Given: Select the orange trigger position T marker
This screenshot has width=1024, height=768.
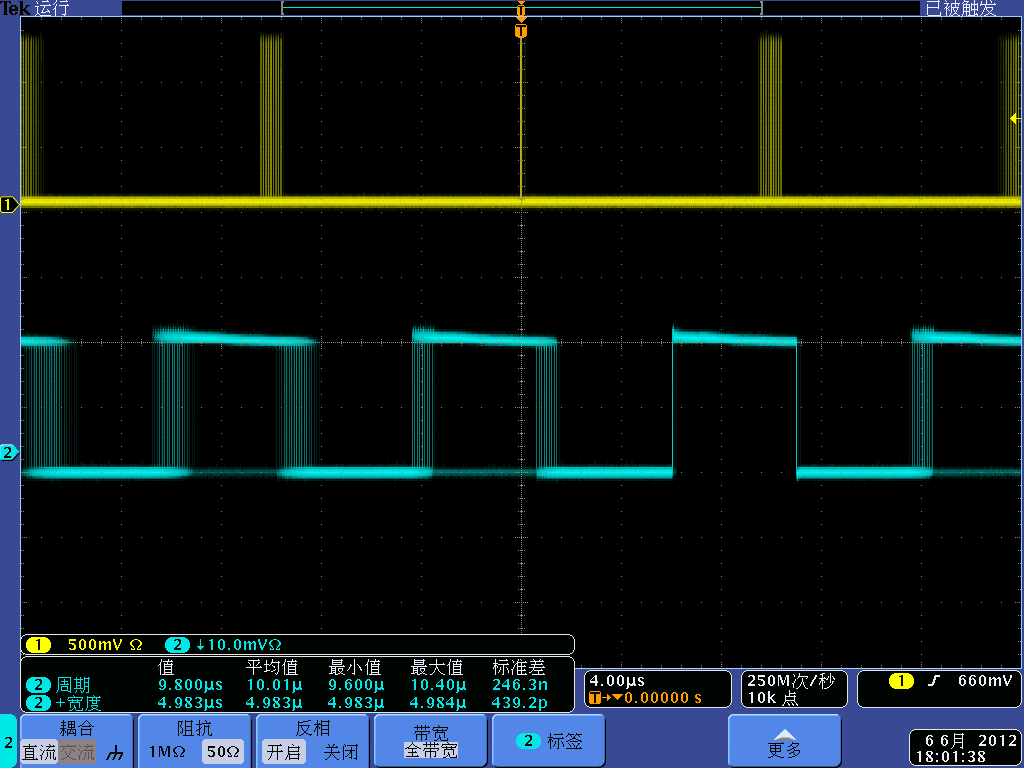Looking at the screenshot, I should click(x=520, y=31).
